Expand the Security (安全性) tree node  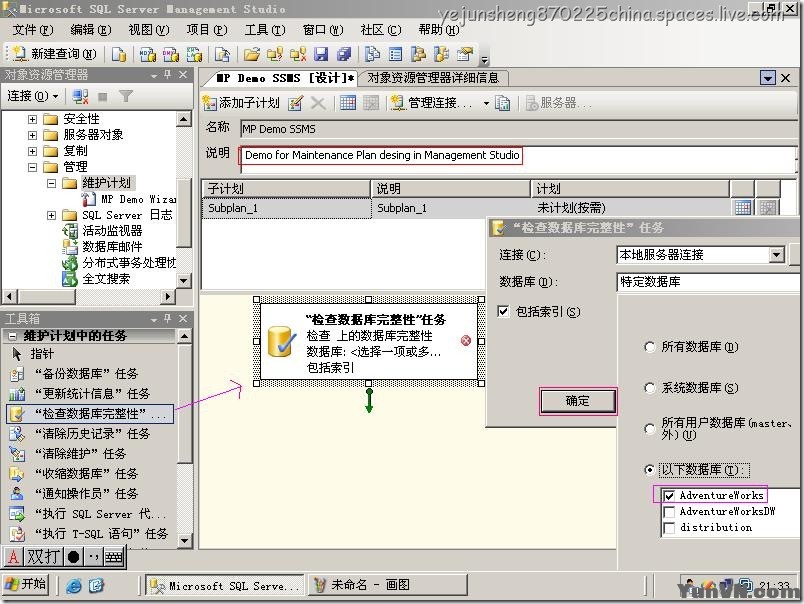point(32,119)
